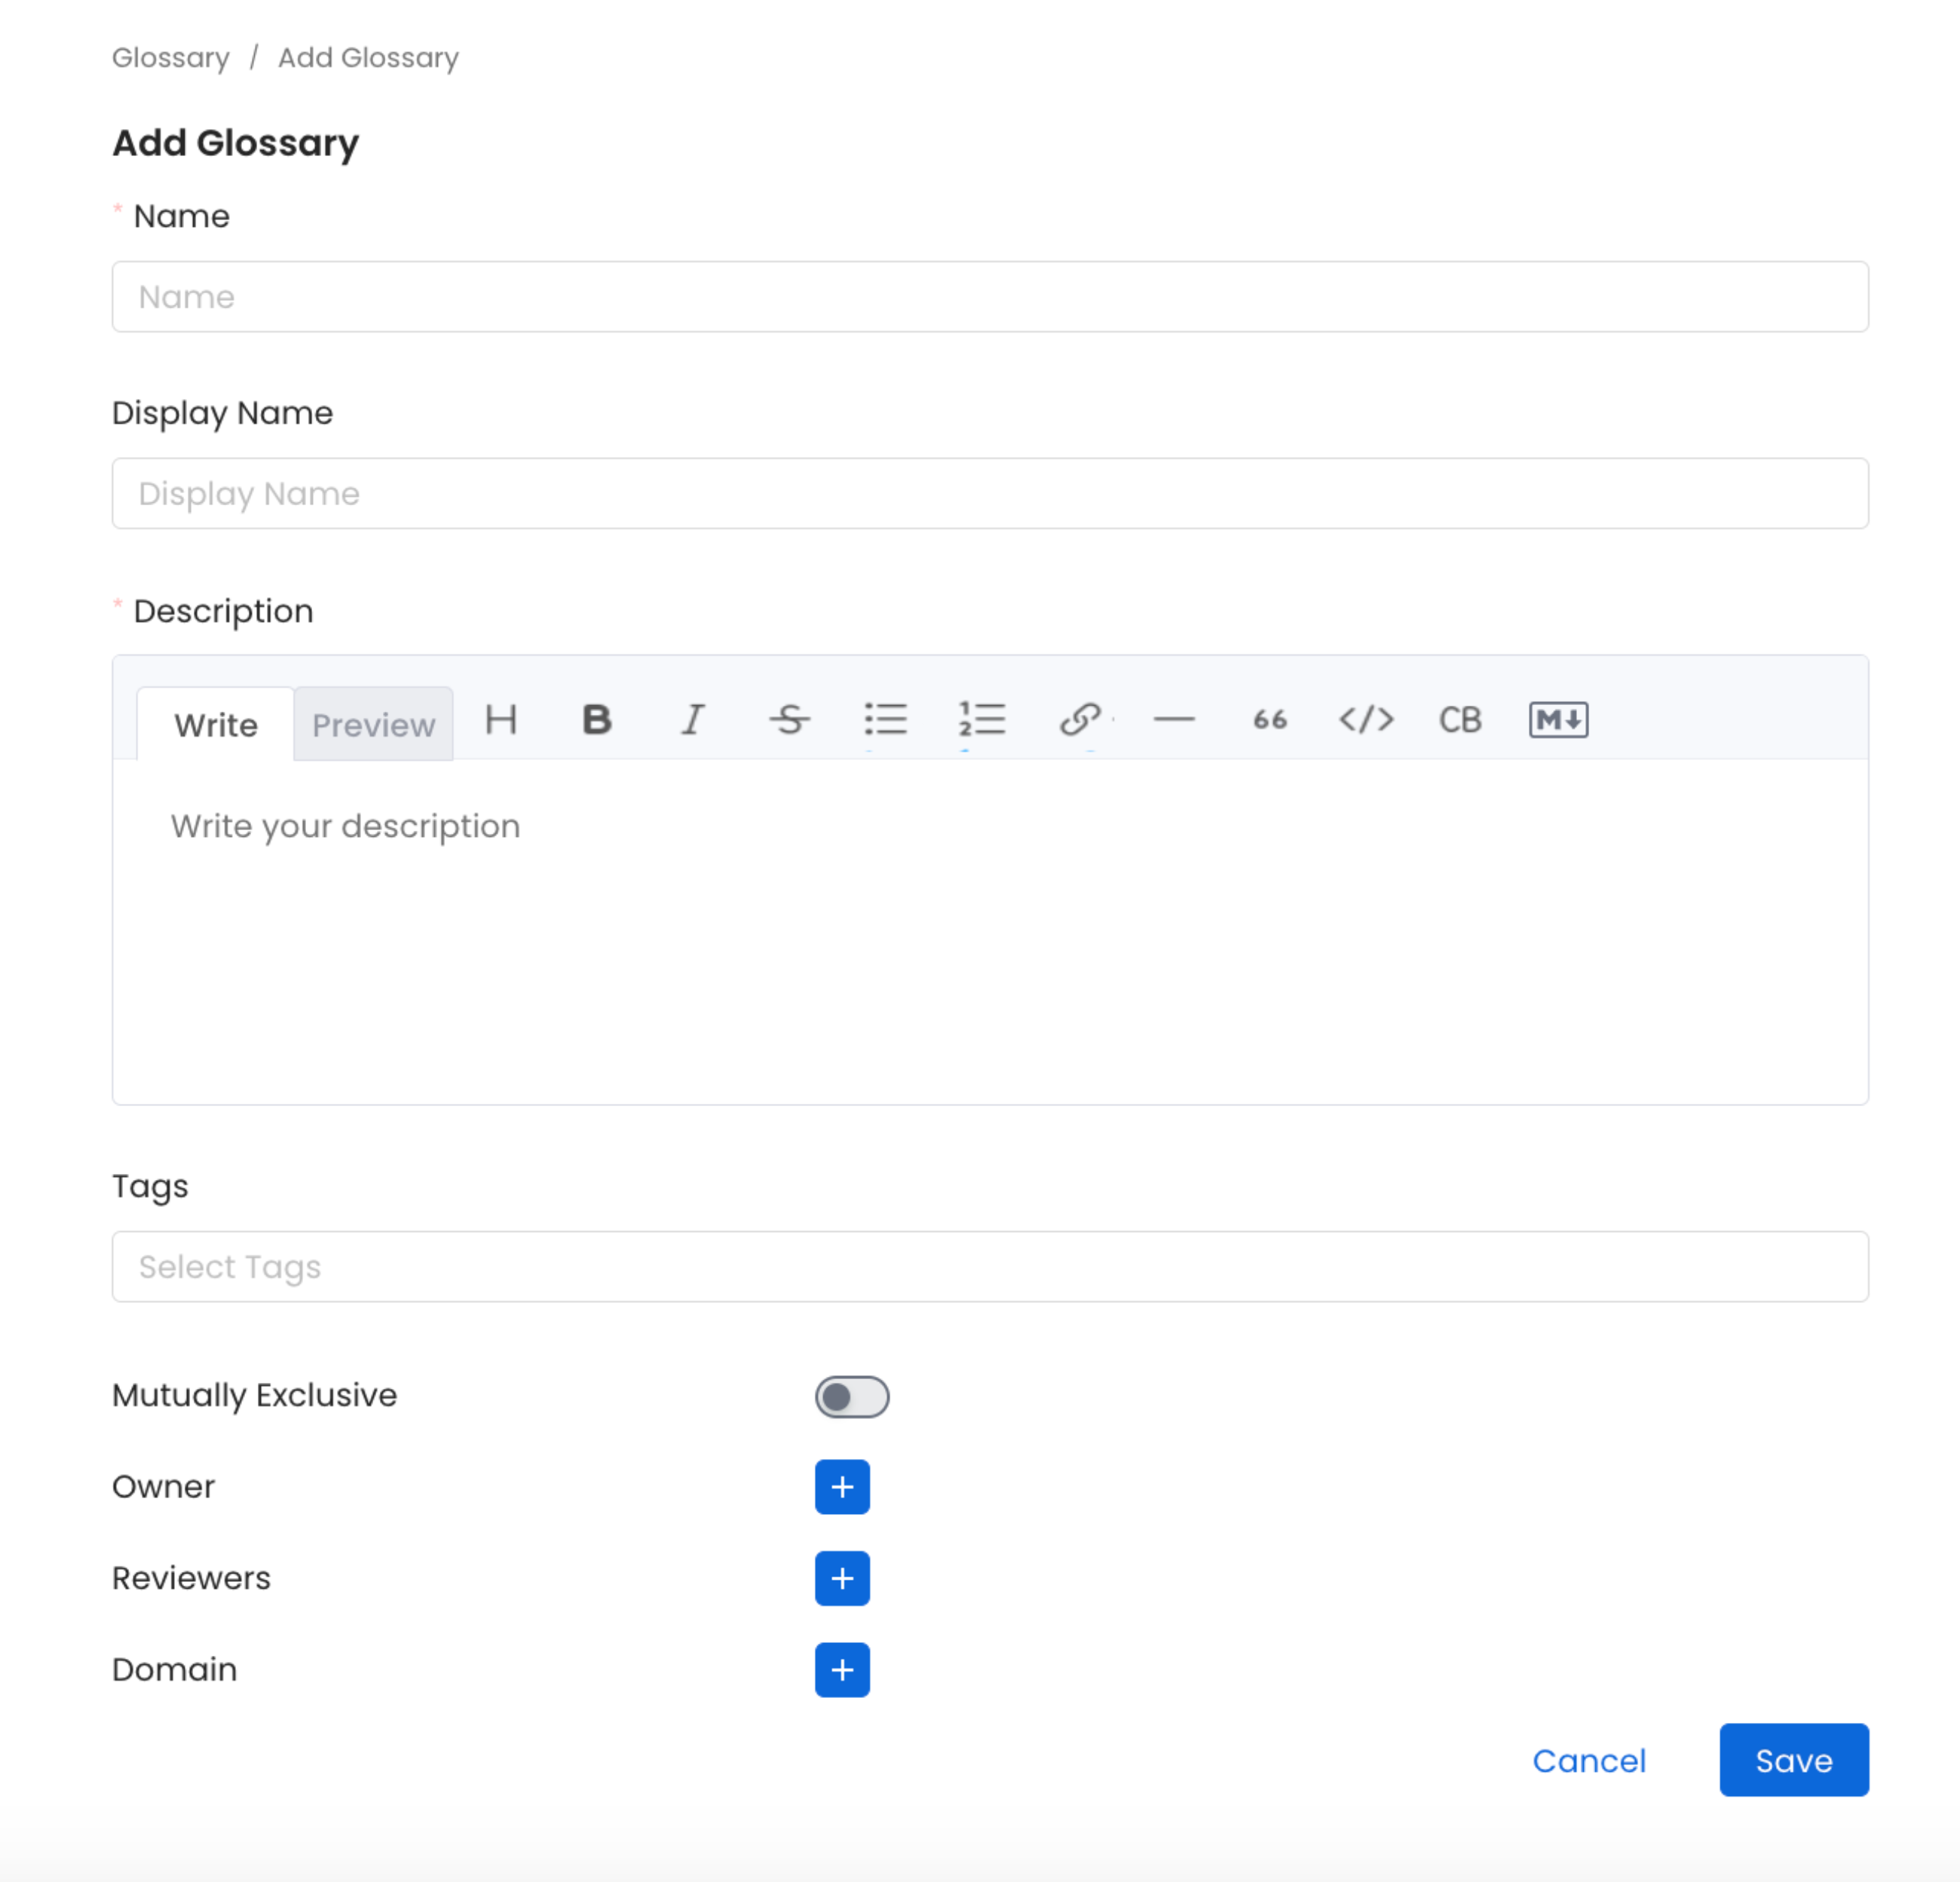
Task: Apply italic formatting to description text
Action: click(691, 720)
